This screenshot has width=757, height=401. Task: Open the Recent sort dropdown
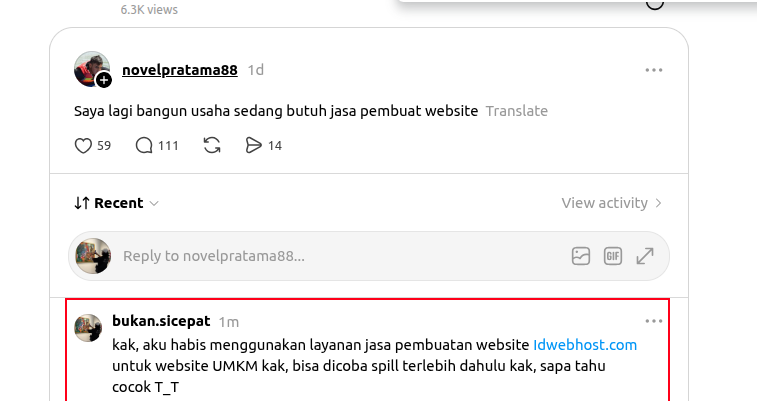point(116,203)
